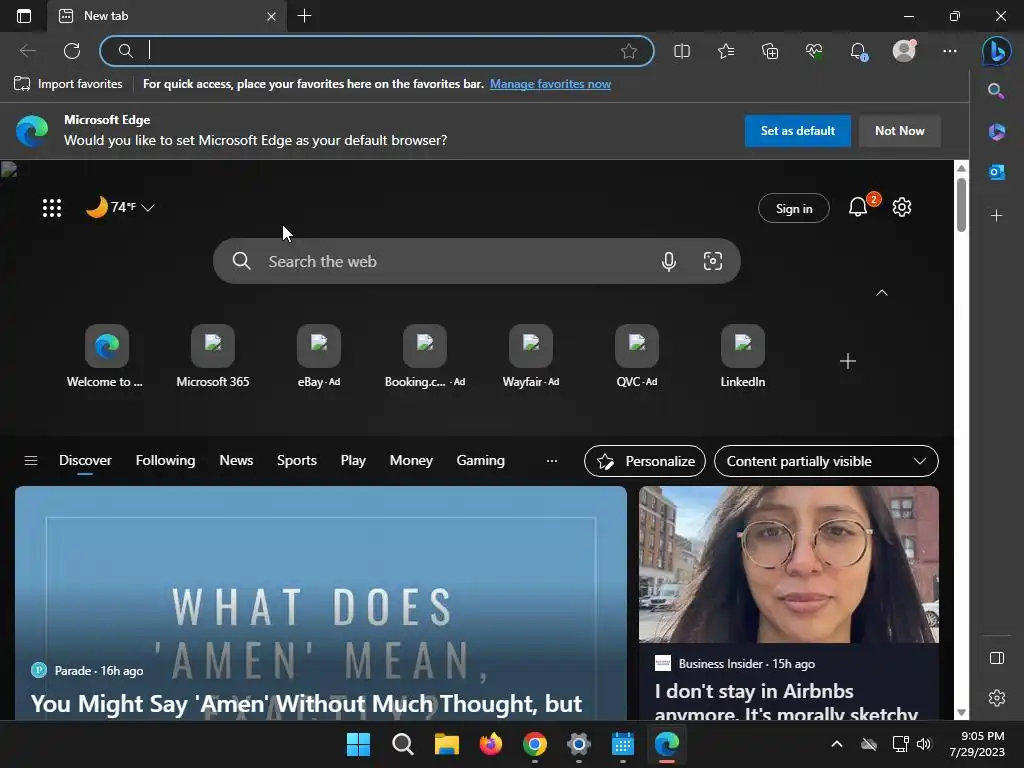Launch File Explorer from taskbar
The width and height of the screenshot is (1024, 768).
[447, 744]
